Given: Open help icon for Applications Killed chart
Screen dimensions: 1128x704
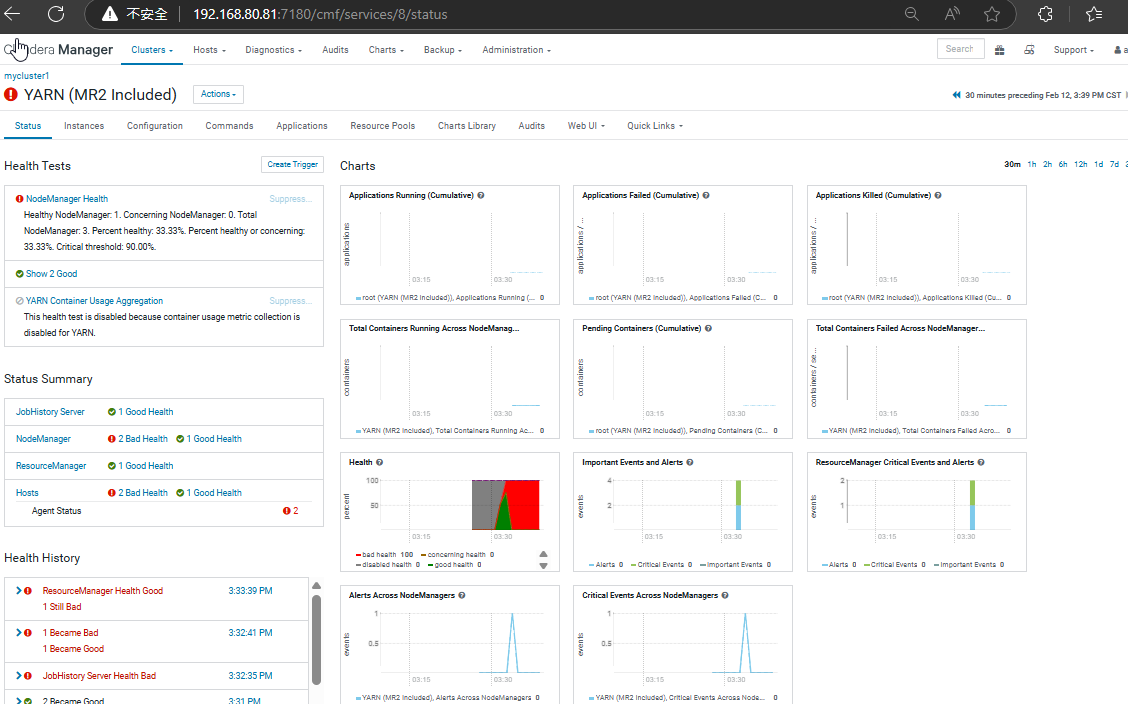Looking at the screenshot, I should 937,195.
